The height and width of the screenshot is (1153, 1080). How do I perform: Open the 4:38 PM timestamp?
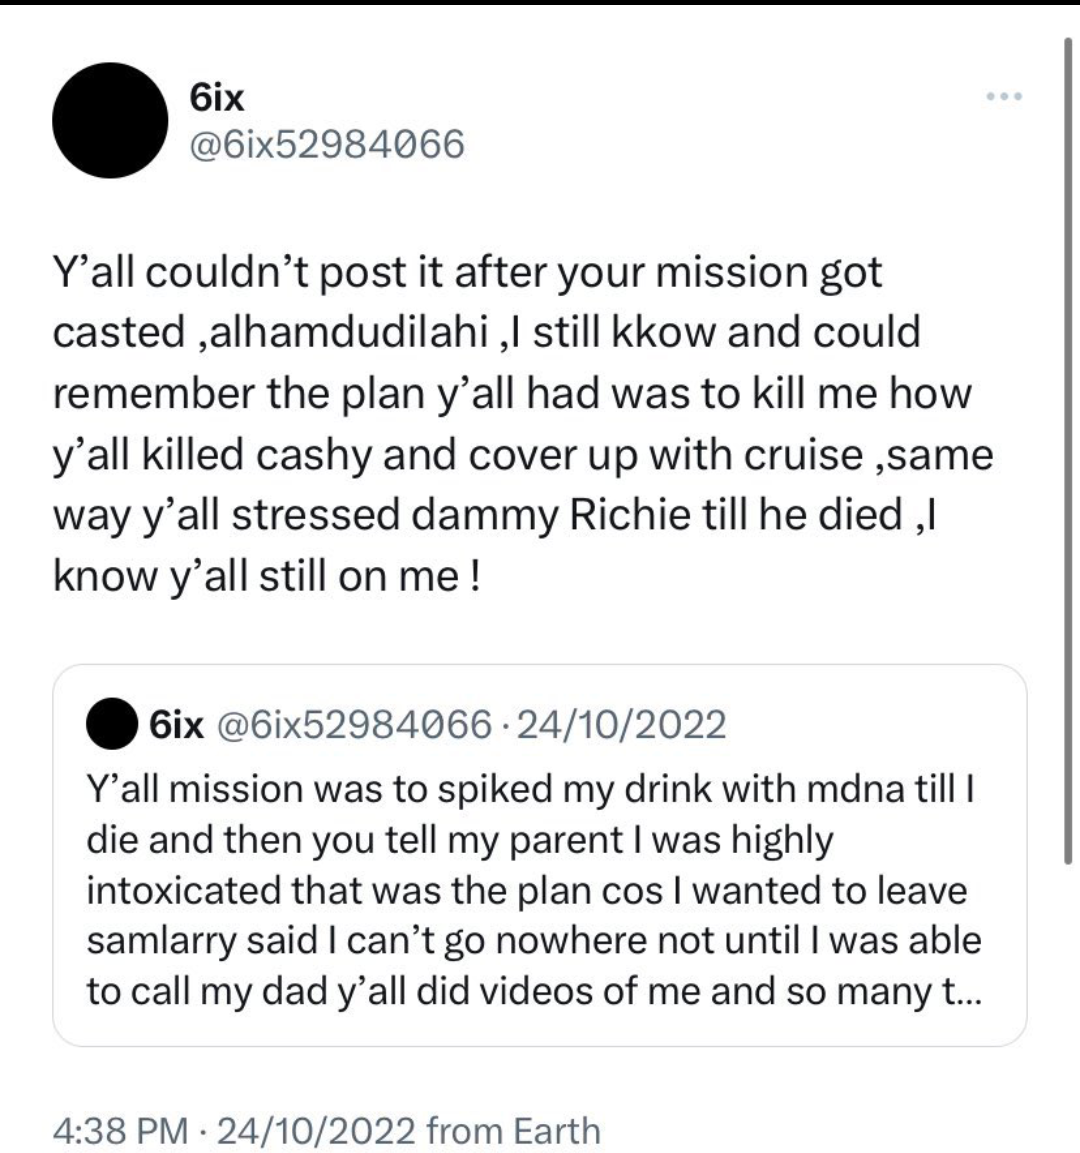[x=120, y=1131]
